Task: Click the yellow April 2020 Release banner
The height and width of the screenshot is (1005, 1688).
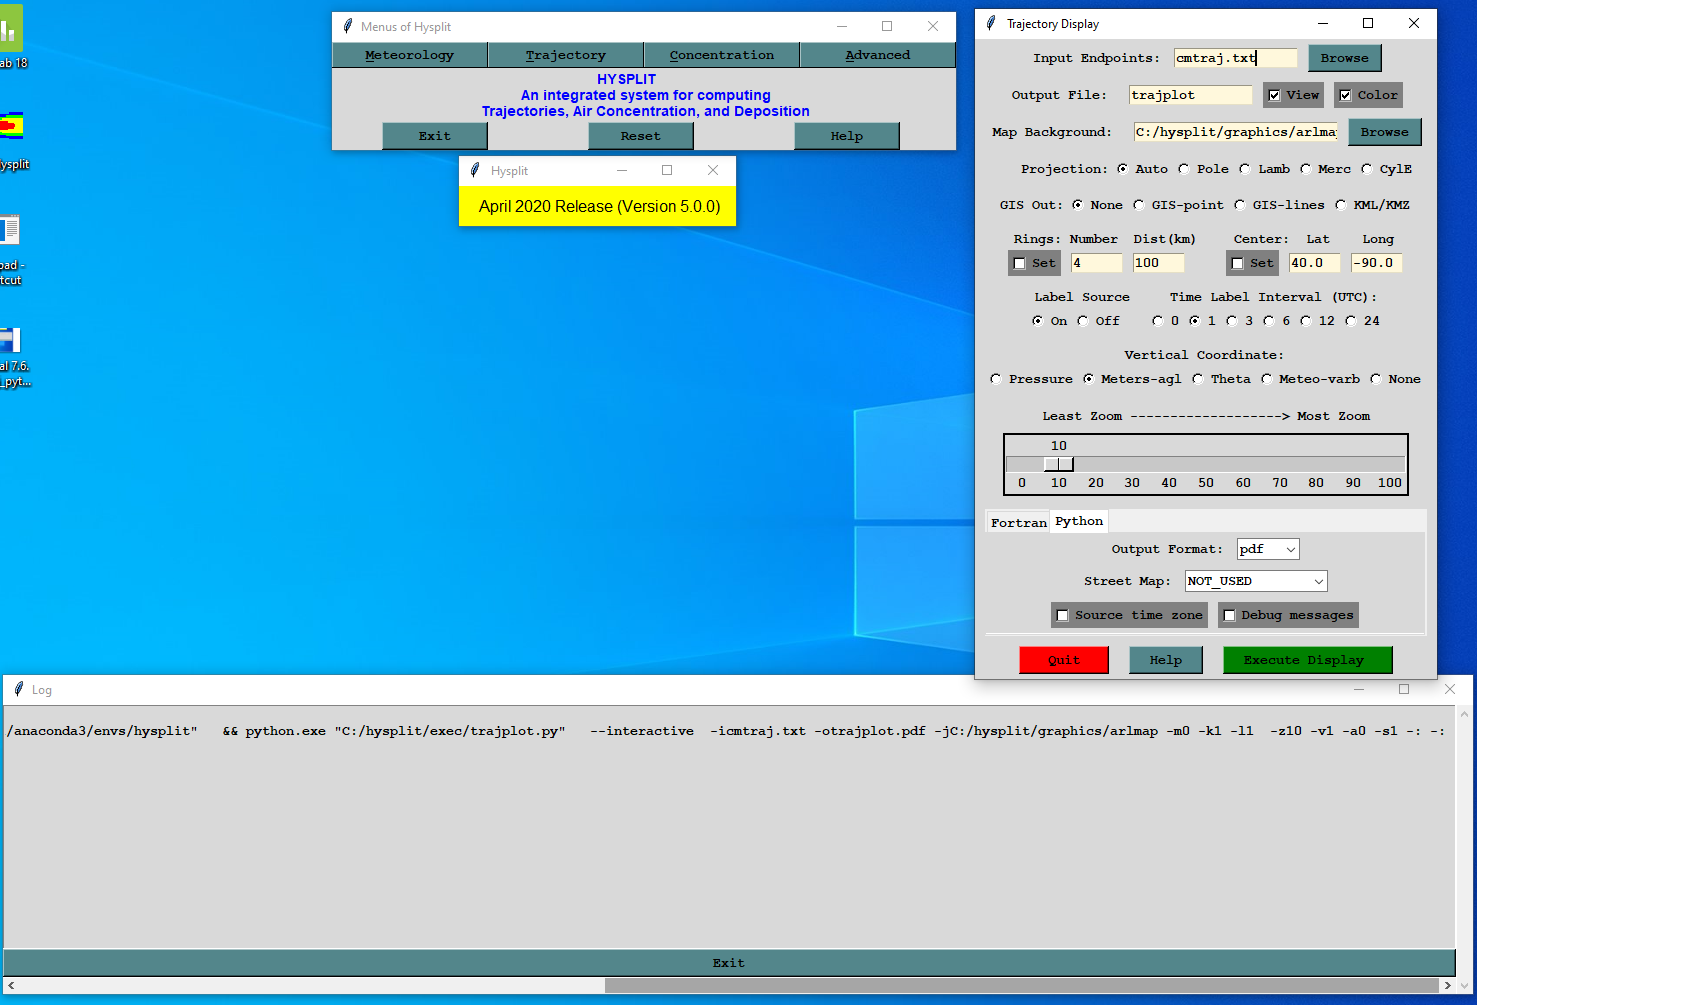Action: tap(598, 206)
